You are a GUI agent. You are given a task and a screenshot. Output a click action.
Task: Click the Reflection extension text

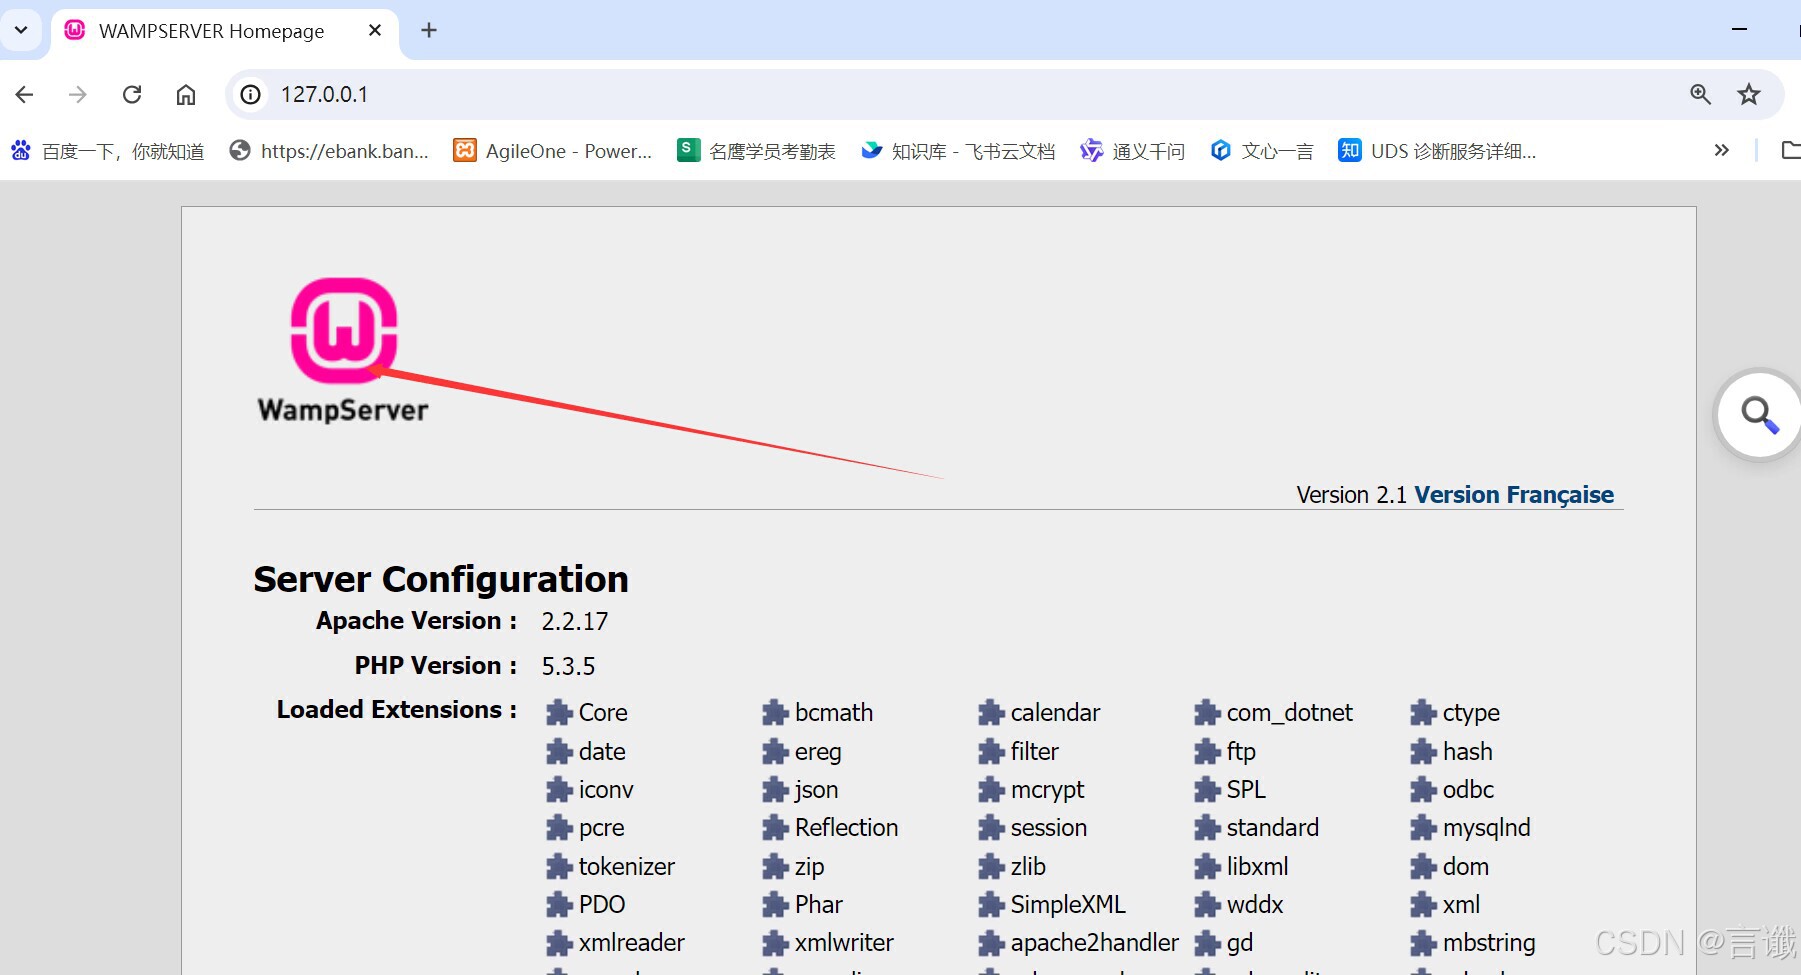click(846, 828)
